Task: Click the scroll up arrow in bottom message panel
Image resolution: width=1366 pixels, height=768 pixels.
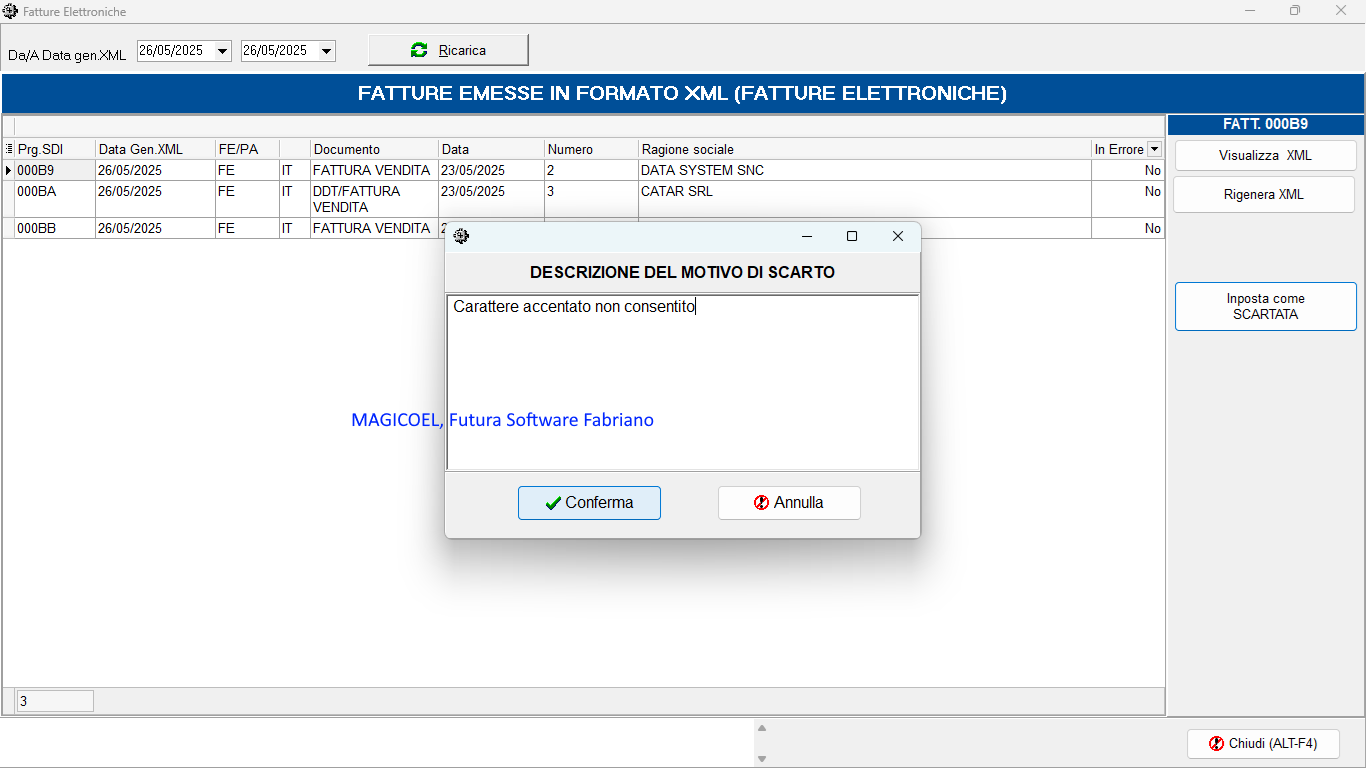Action: point(761,729)
